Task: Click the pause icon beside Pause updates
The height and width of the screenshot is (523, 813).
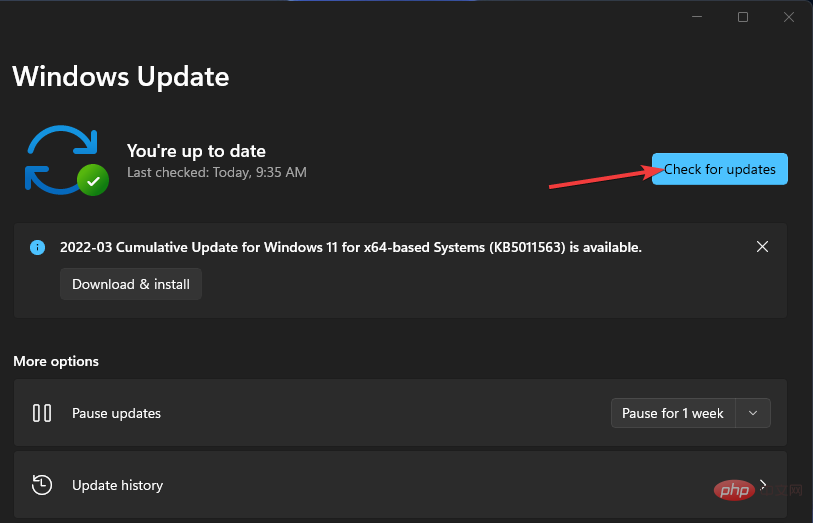Action: (x=42, y=413)
